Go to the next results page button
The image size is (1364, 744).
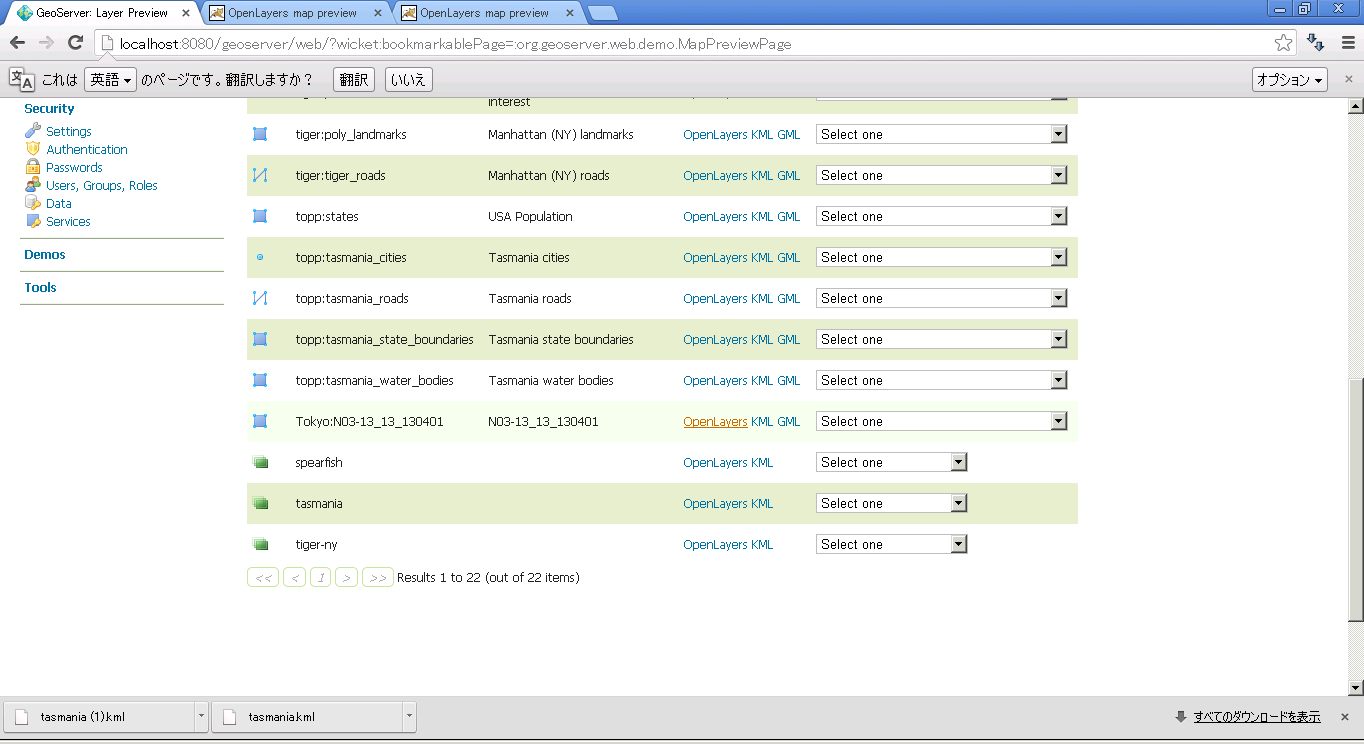tap(346, 578)
